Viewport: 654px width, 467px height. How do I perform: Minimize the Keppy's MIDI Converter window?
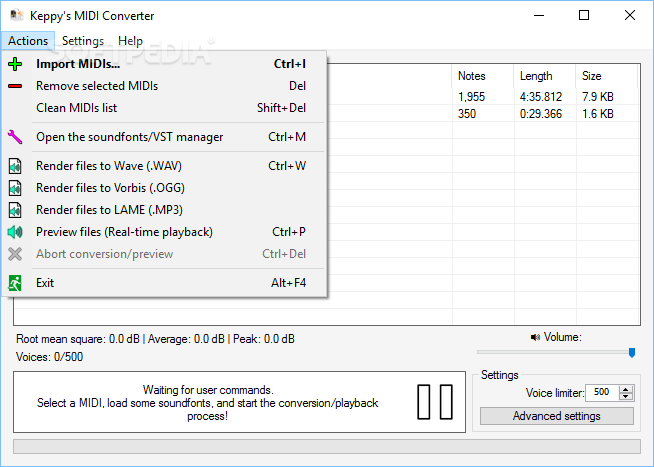[539, 15]
